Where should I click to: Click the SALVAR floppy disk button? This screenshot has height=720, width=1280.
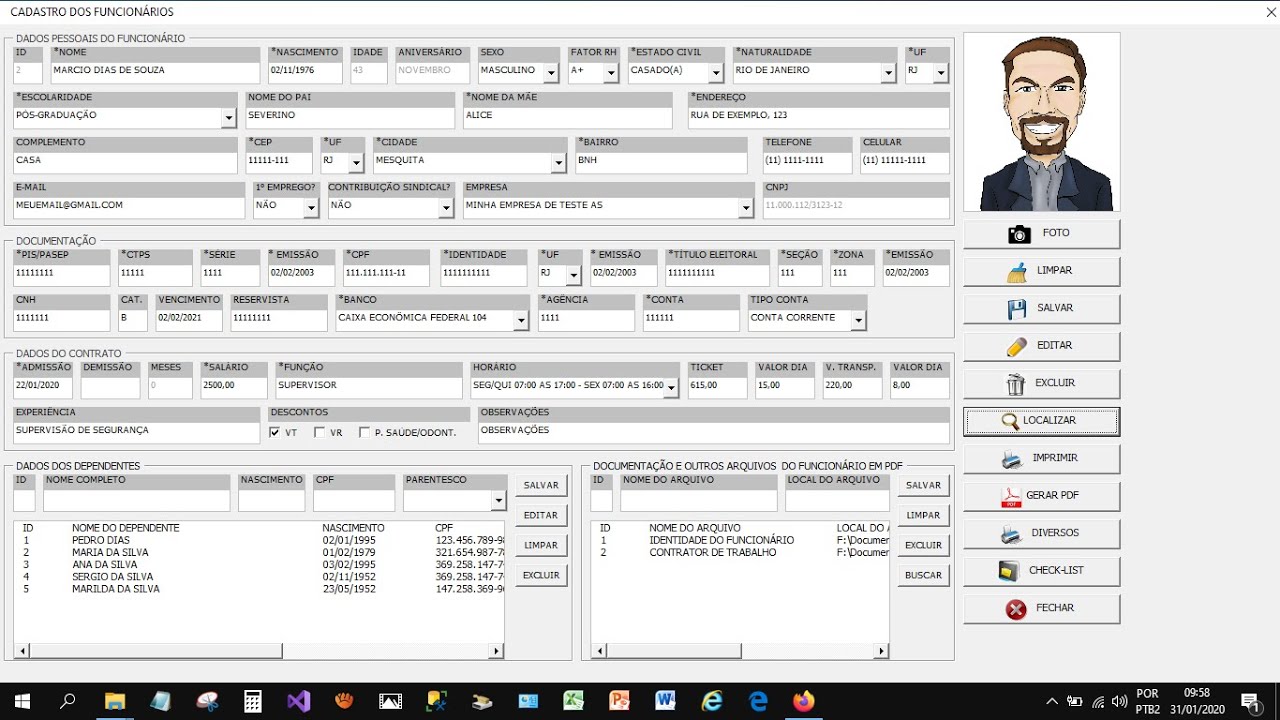1041,308
